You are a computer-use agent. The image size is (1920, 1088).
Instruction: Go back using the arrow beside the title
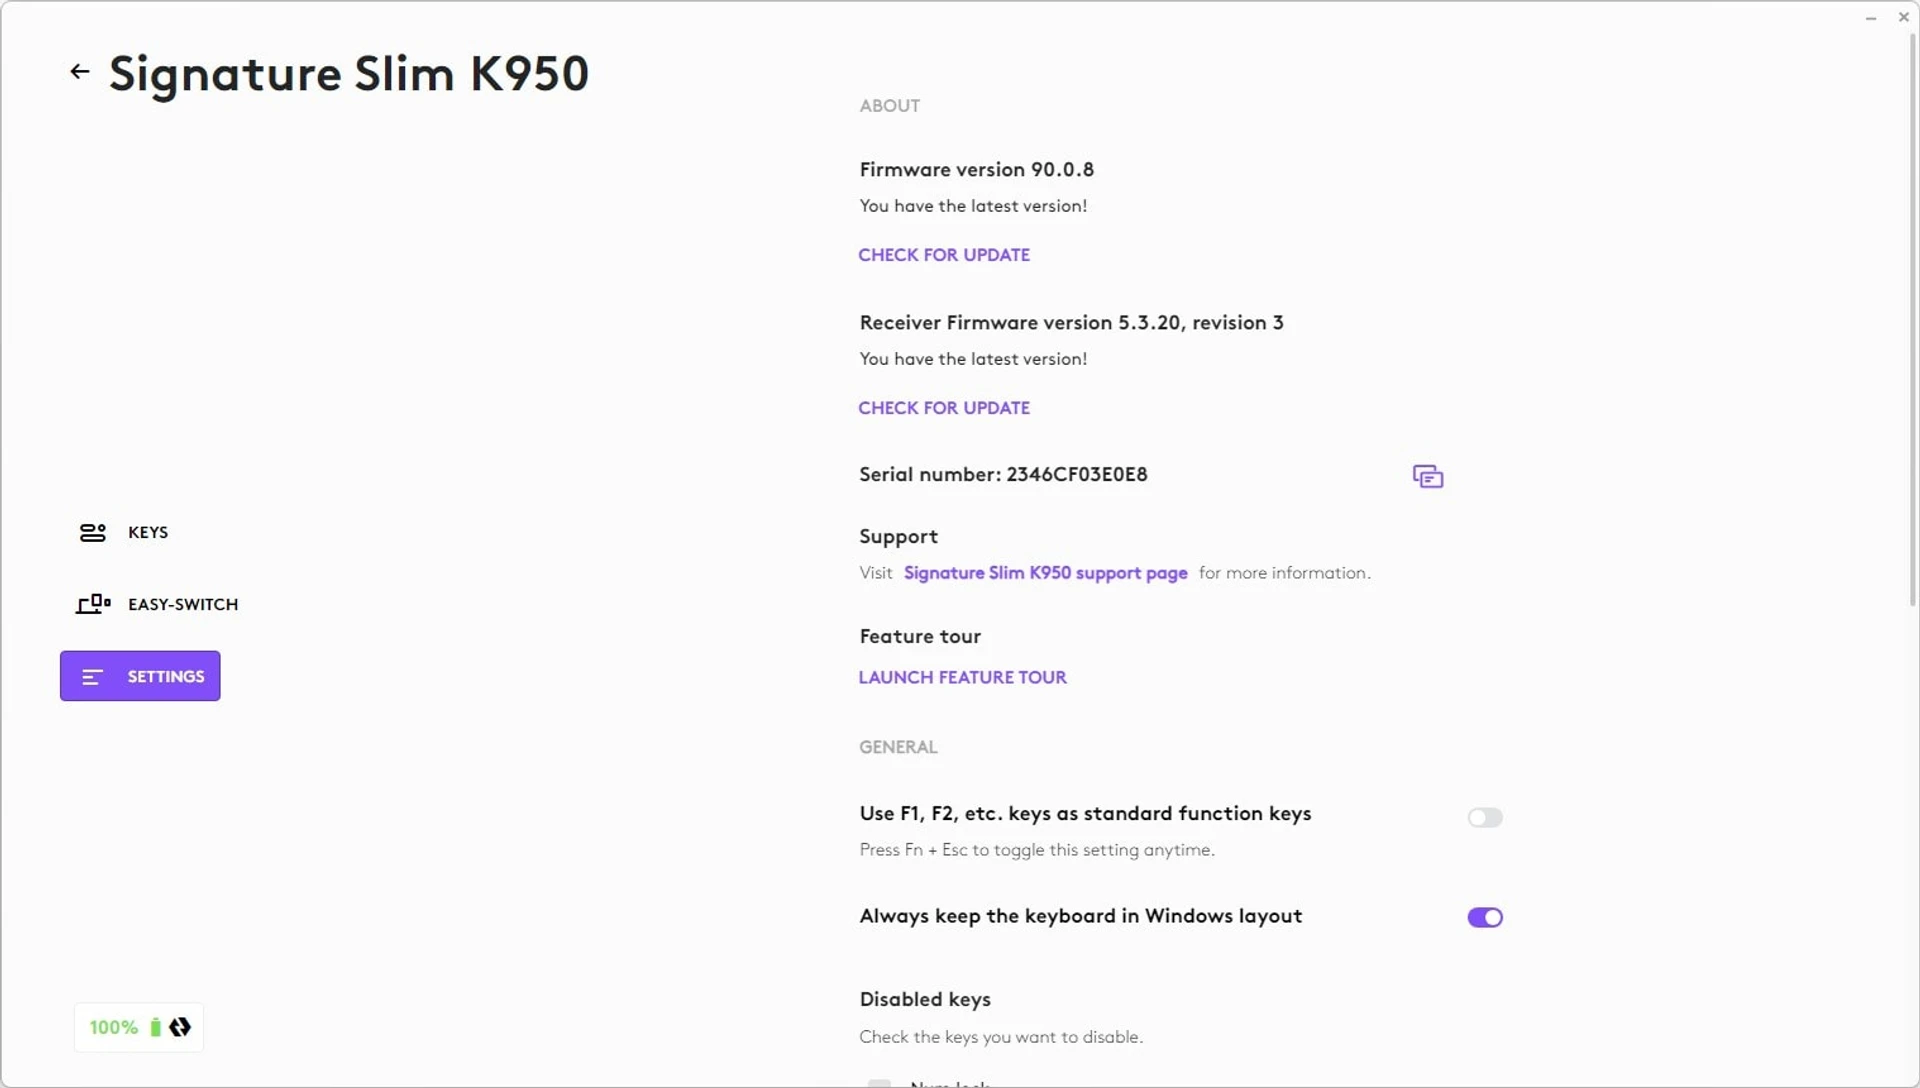(x=80, y=72)
